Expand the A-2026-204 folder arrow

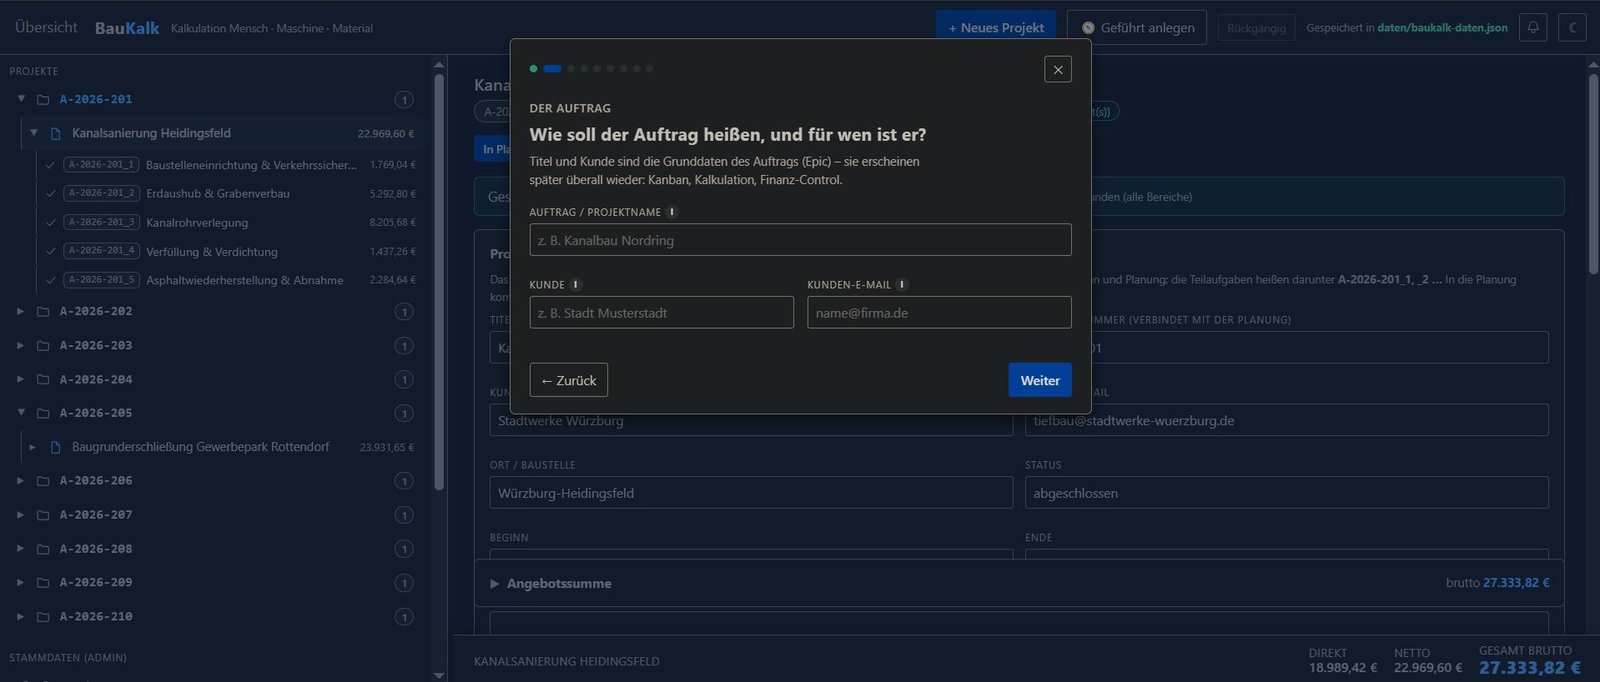click(x=21, y=379)
